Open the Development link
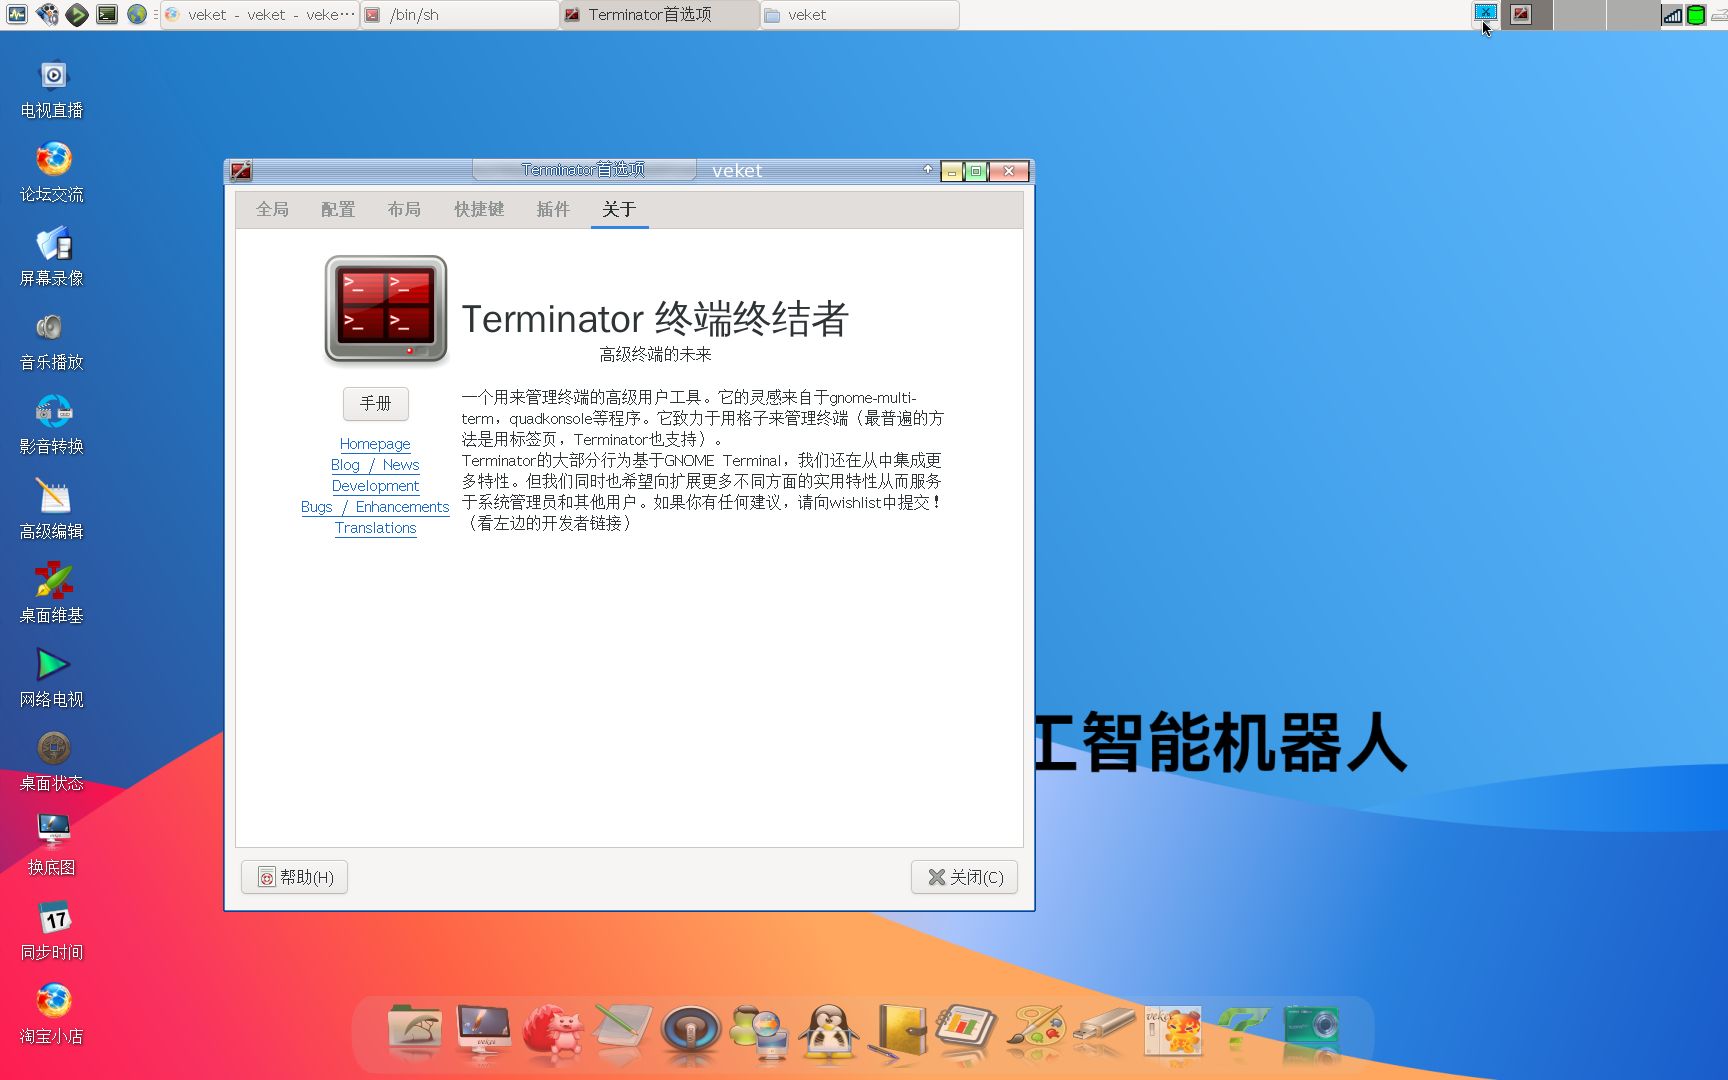 point(375,486)
